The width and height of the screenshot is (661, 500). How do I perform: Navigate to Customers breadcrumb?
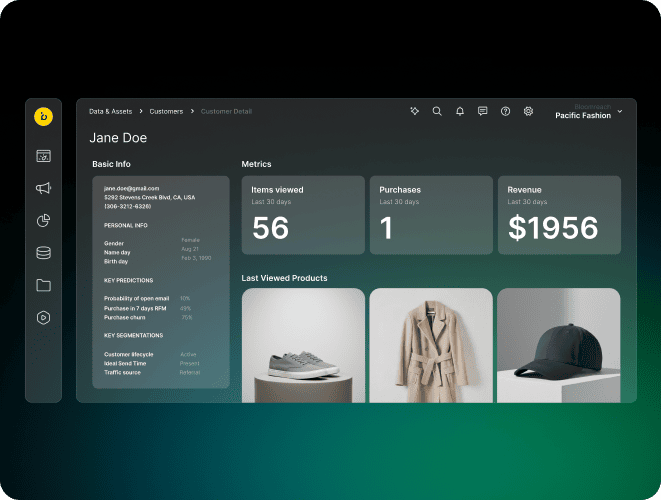point(166,111)
